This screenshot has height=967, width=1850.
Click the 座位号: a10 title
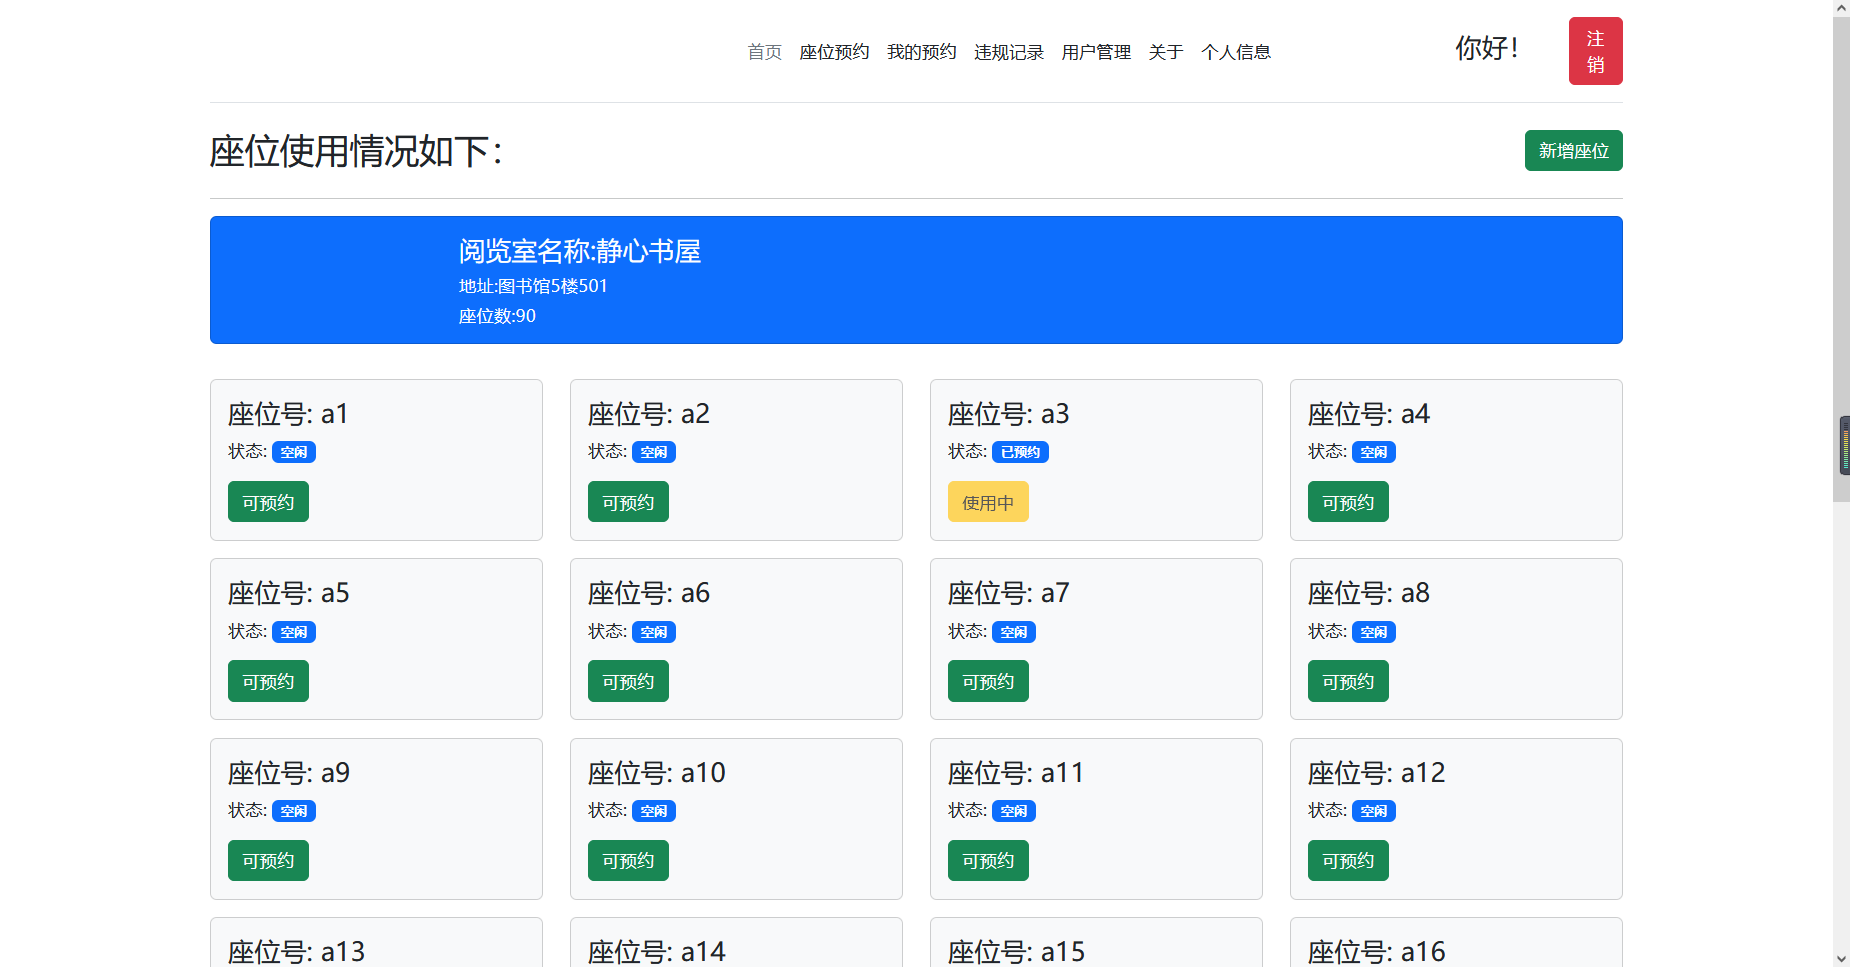click(657, 773)
